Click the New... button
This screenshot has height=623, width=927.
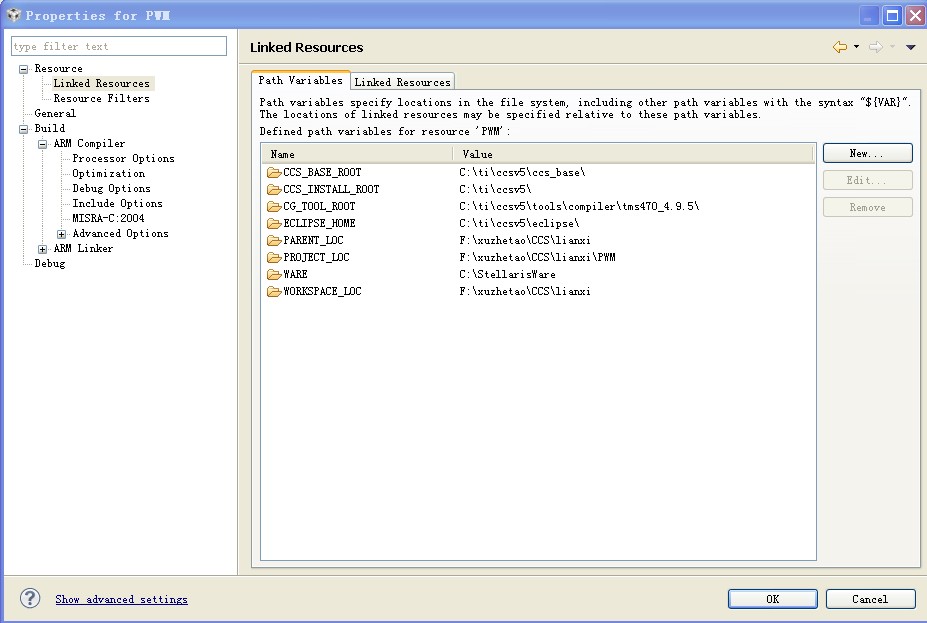867,153
